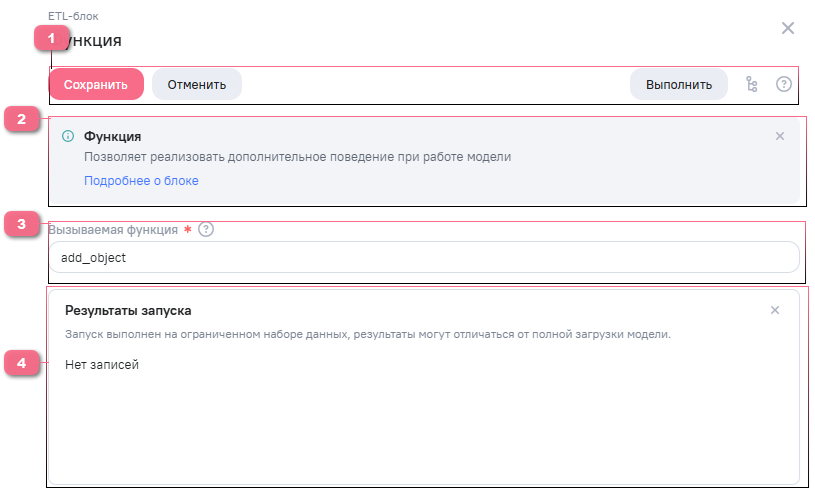Close the Результаты запуска panel
This screenshot has width=815, height=491.
tap(774, 310)
